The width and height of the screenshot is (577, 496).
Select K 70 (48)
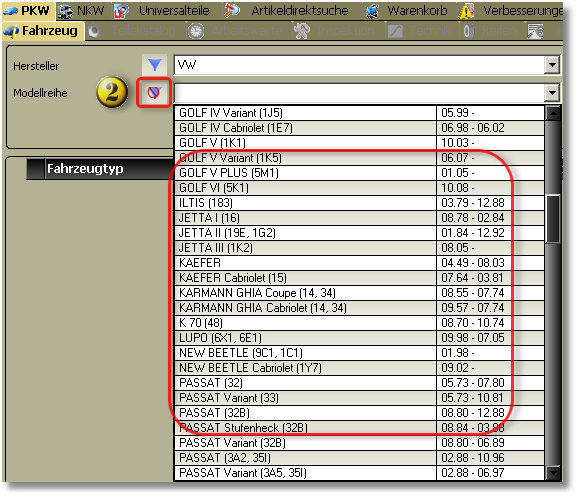tap(359, 323)
